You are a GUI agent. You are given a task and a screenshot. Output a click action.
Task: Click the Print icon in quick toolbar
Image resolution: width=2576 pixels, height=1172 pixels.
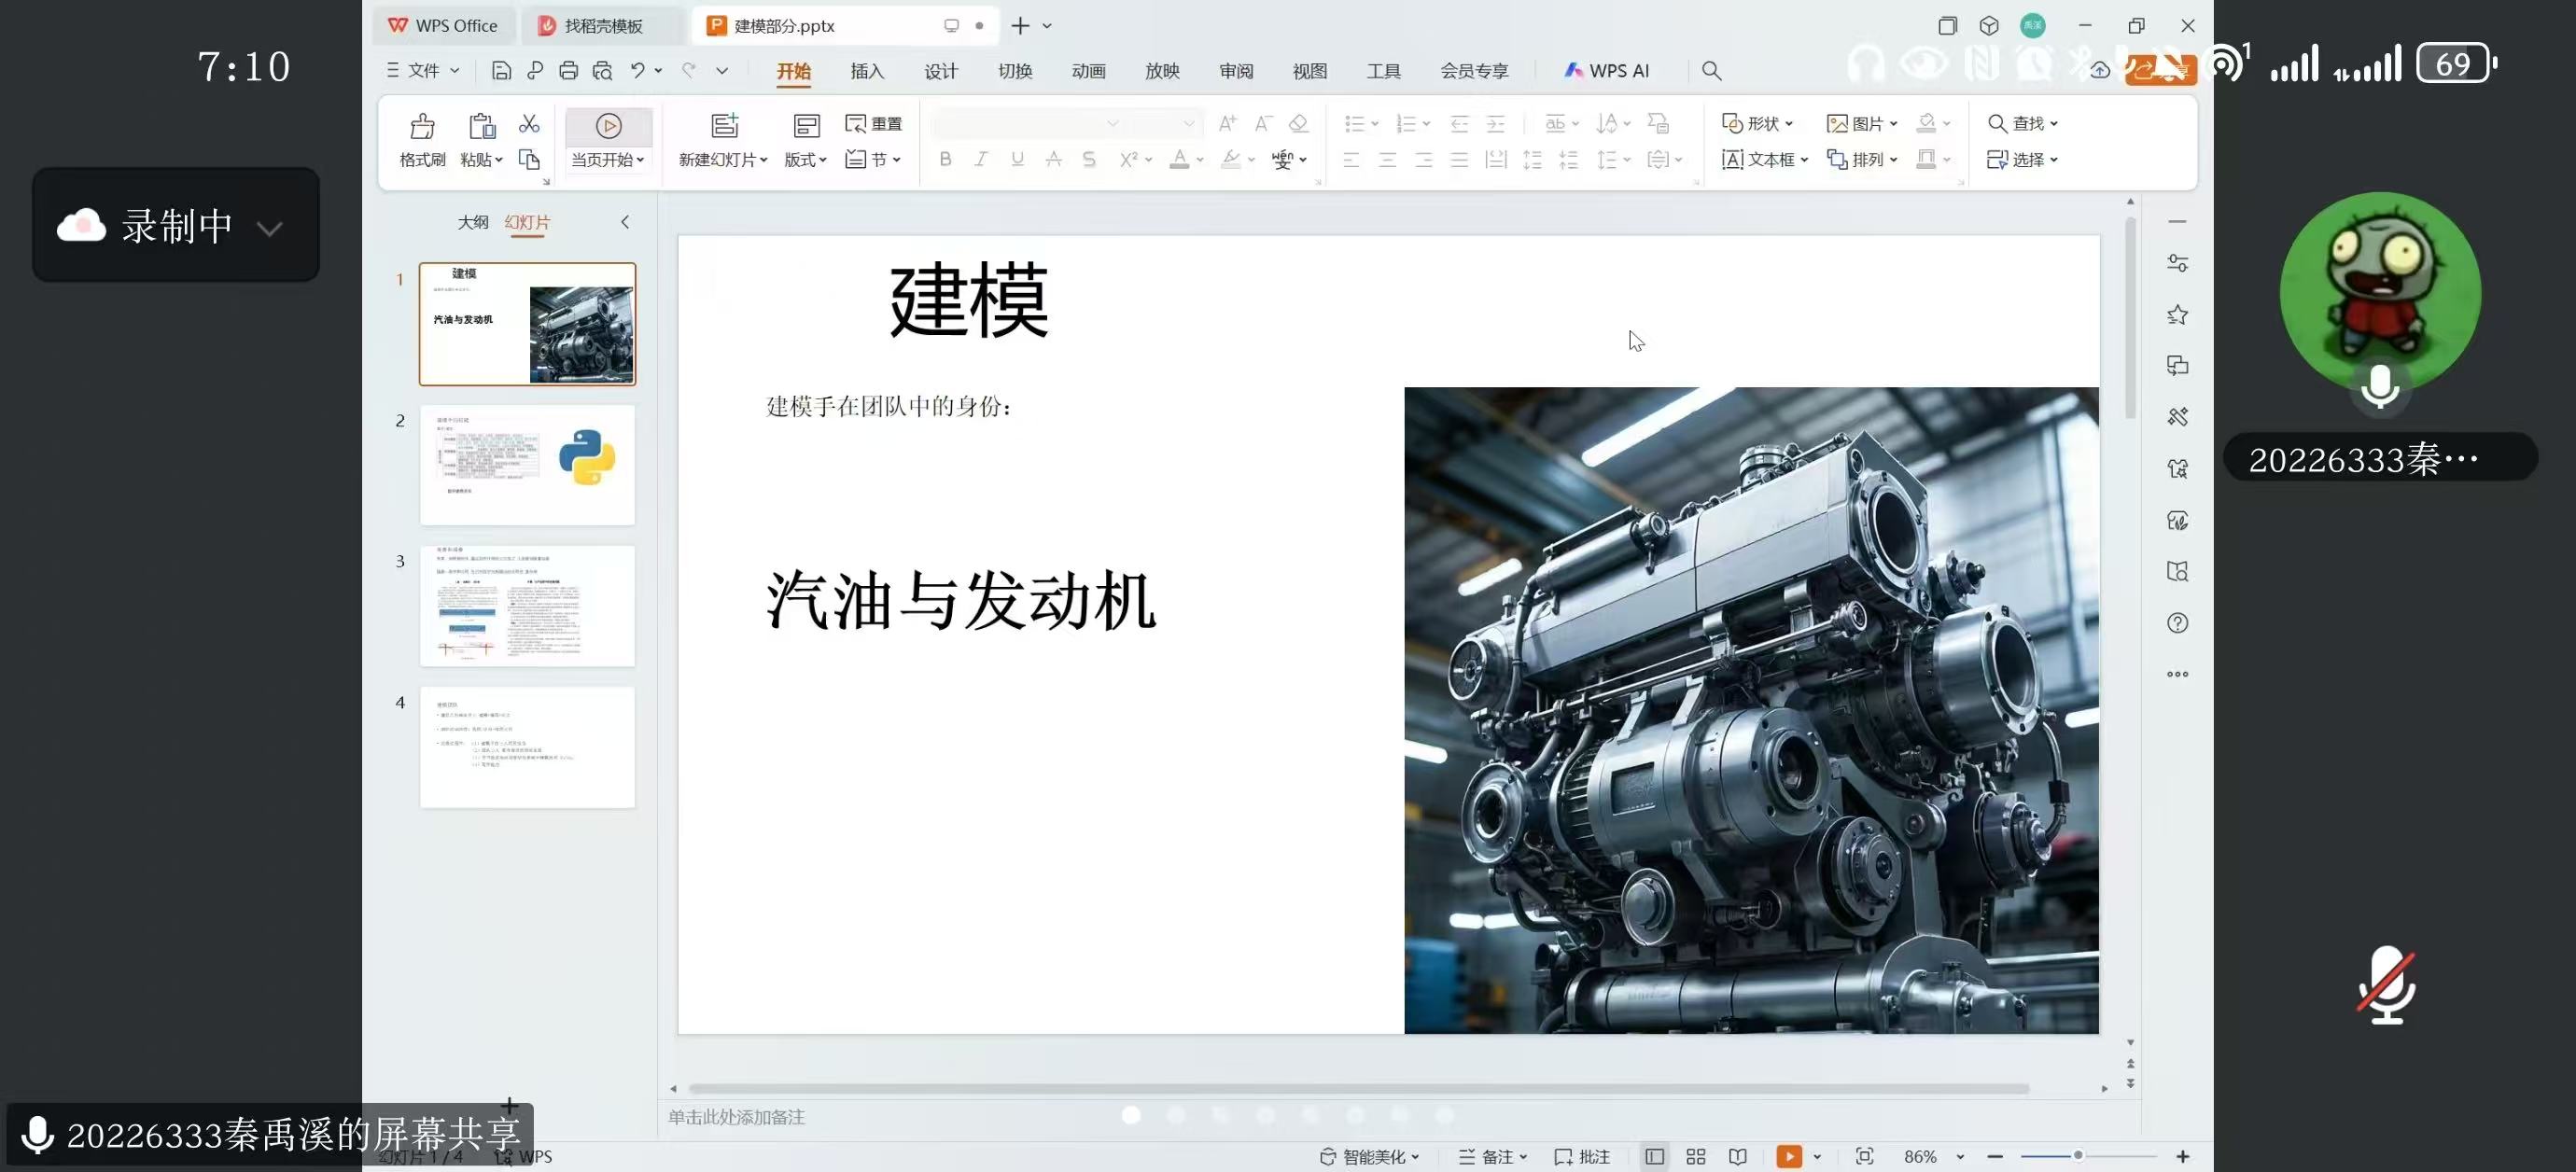pyautogui.click(x=568, y=71)
